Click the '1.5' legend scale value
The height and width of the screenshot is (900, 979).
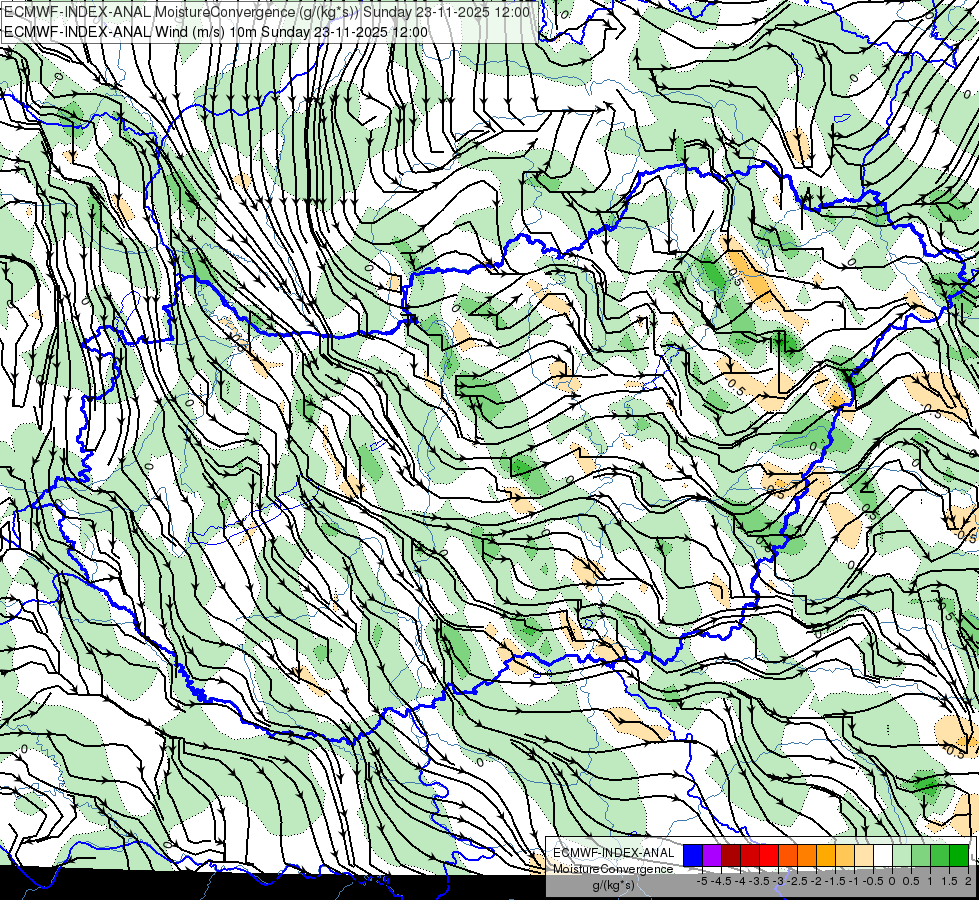(950, 881)
